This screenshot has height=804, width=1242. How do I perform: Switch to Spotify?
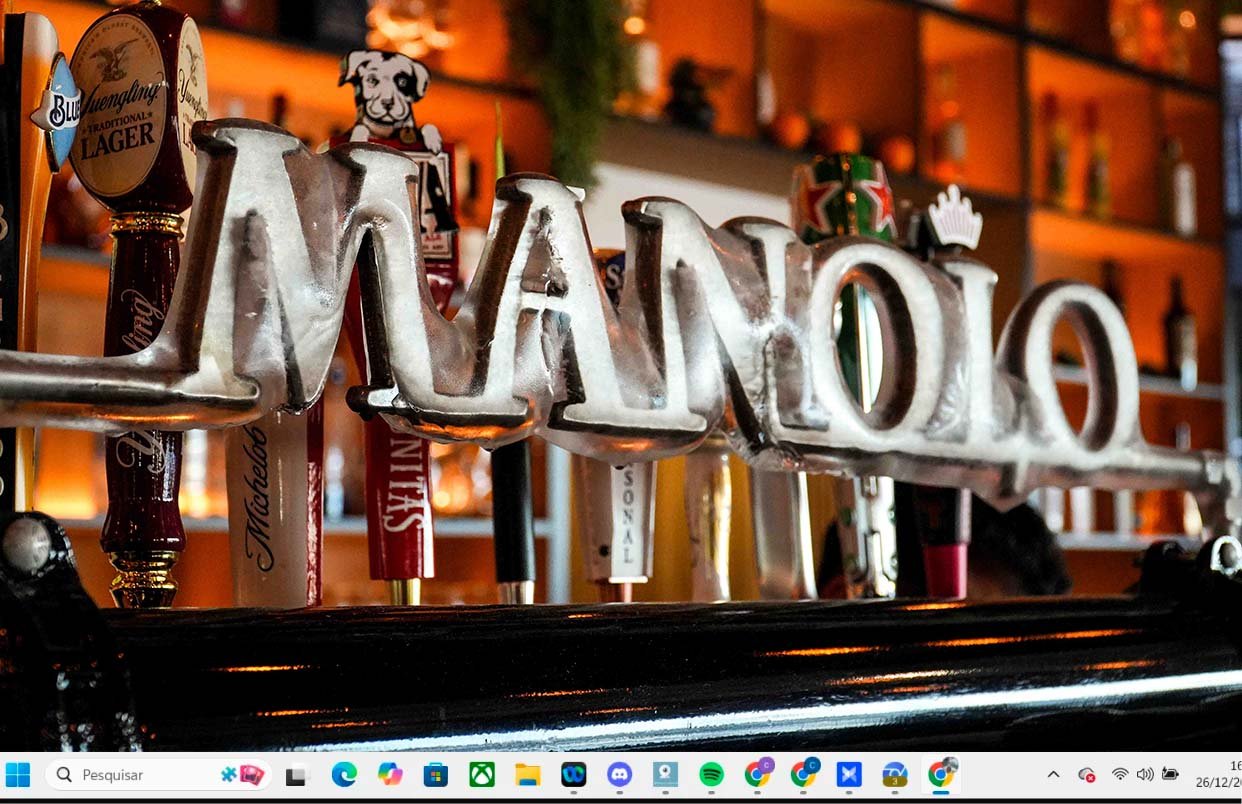coord(711,775)
